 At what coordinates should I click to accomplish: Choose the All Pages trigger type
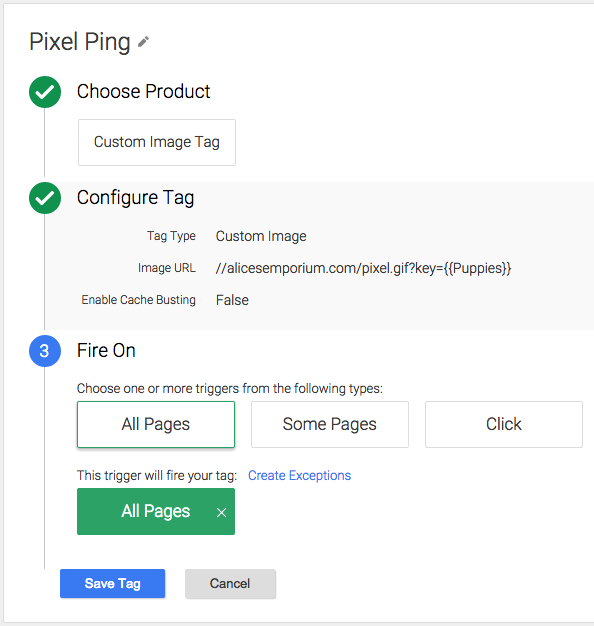click(156, 424)
